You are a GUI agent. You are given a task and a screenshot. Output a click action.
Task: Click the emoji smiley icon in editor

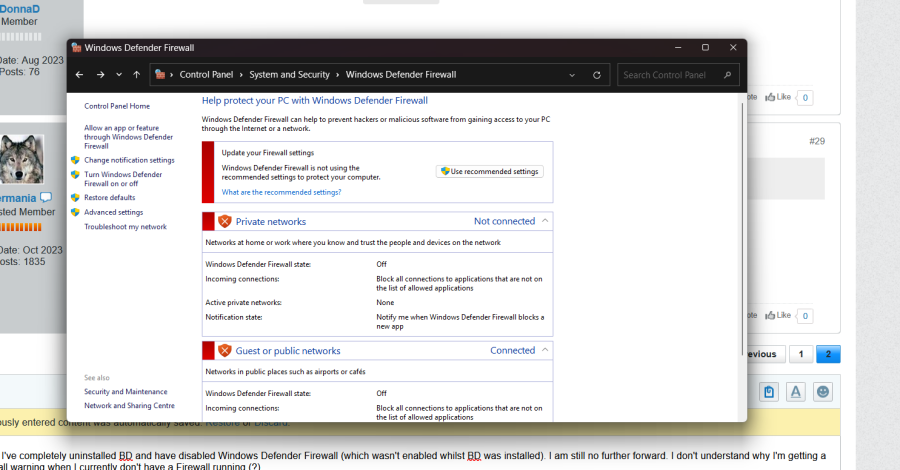[x=823, y=392]
